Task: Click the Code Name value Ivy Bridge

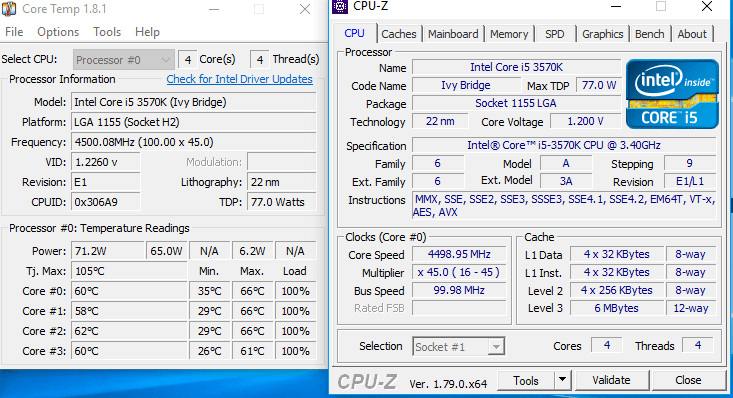Action: (466, 85)
